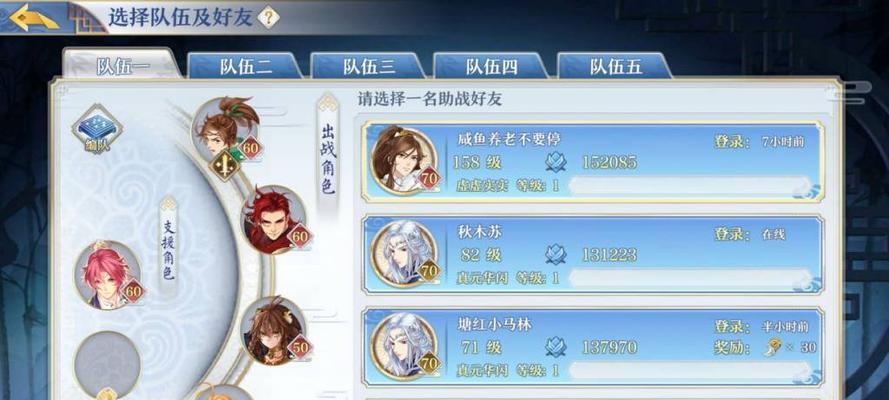Select the 队伍一 tab
The width and height of the screenshot is (889, 400).
point(122,63)
